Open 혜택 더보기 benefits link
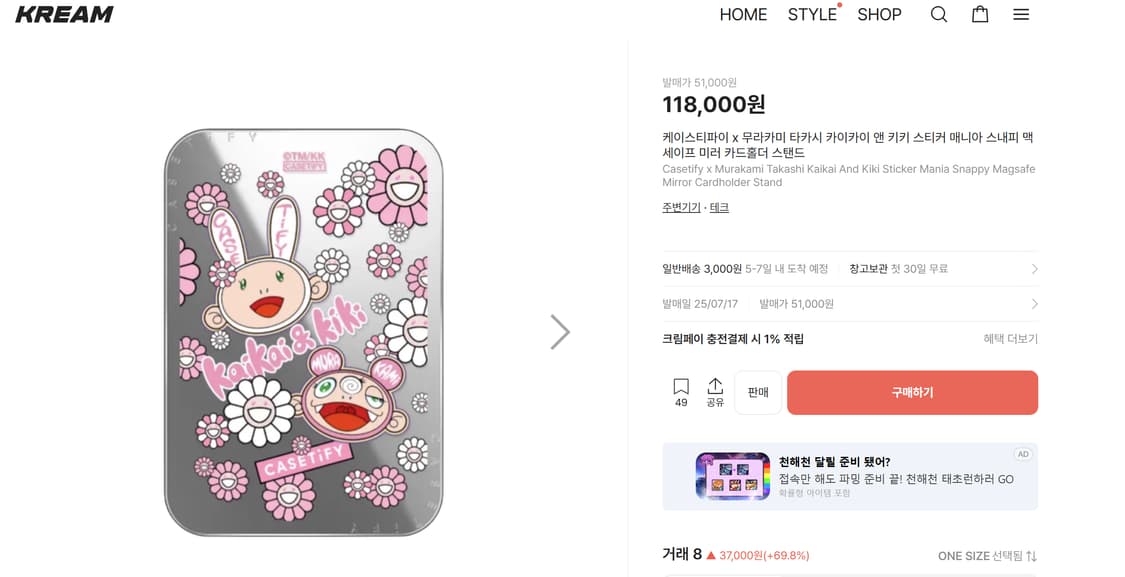The height and width of the screenshot is (577, 1125). (x=1008, y=339)
